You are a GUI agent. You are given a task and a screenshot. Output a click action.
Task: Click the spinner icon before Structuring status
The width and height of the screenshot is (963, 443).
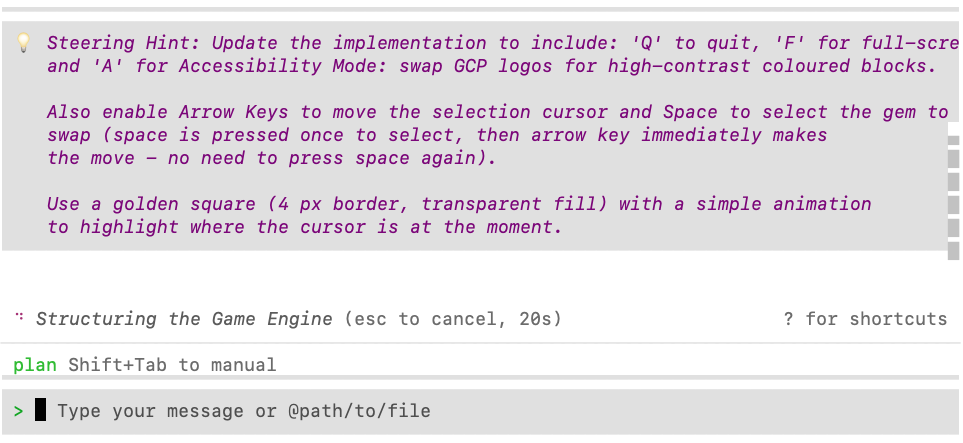[x=20, y=318]
